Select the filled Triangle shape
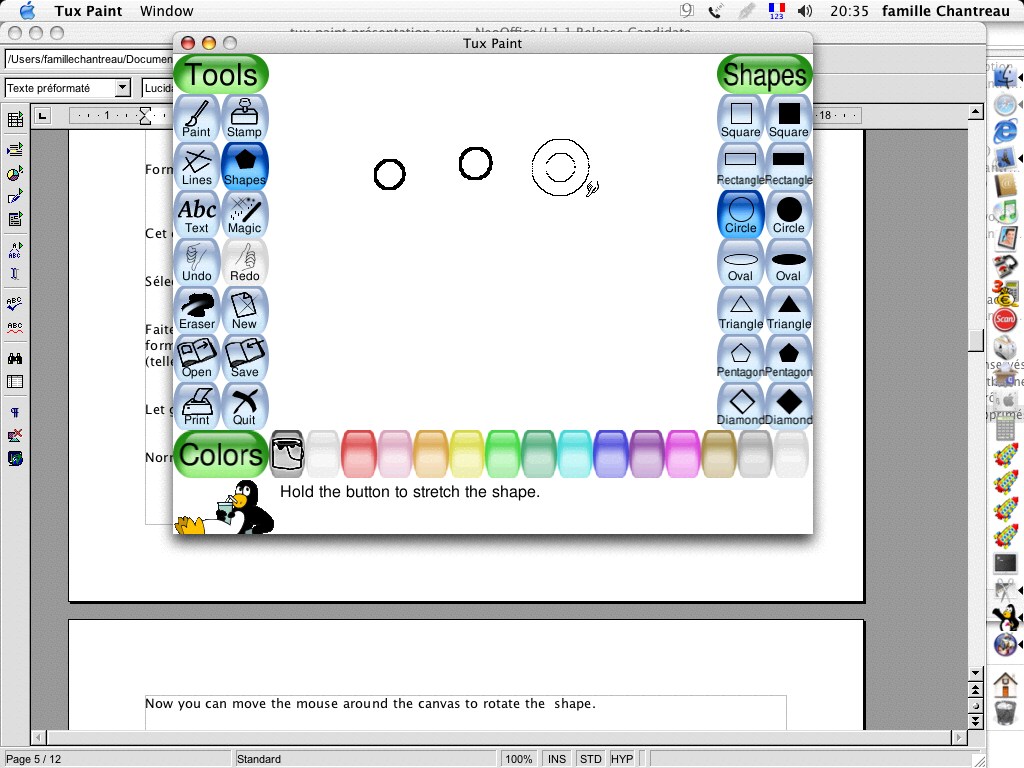This screenshot has width=1024, height=768. [x=789, y=310]
